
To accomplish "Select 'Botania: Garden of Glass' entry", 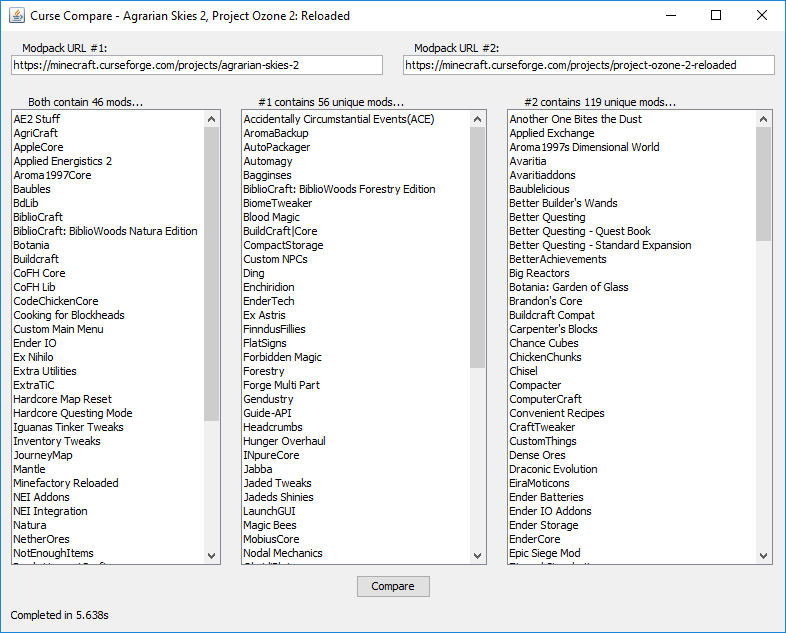I will 569,287.
